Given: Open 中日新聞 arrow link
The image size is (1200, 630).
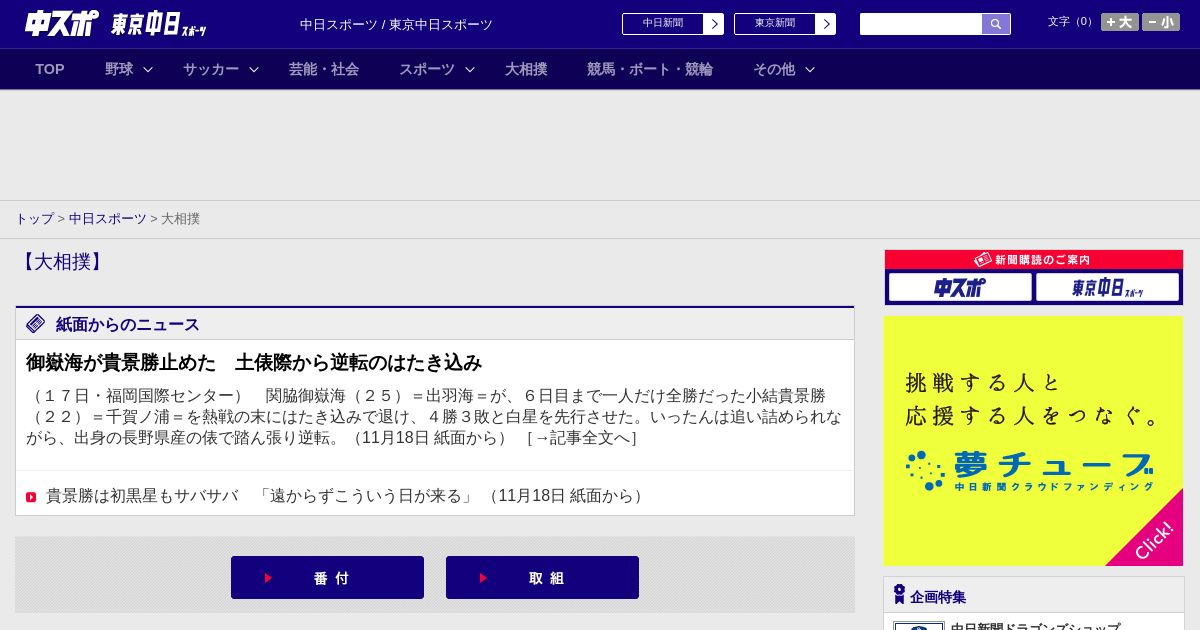Looking at the screenshot, I should click(673, 24).
